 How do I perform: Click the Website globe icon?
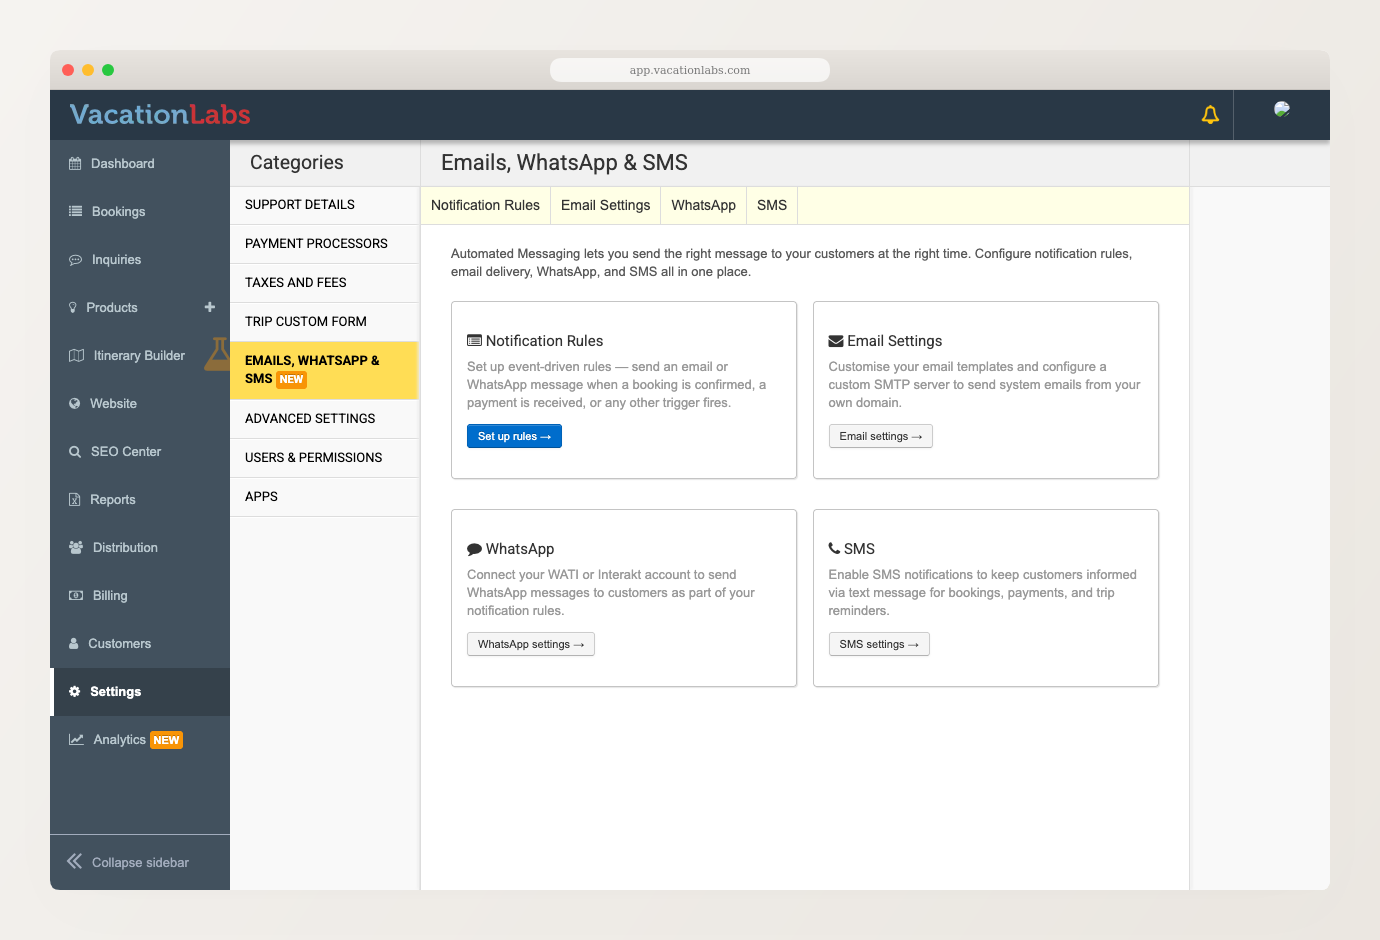tap(74, 404)
